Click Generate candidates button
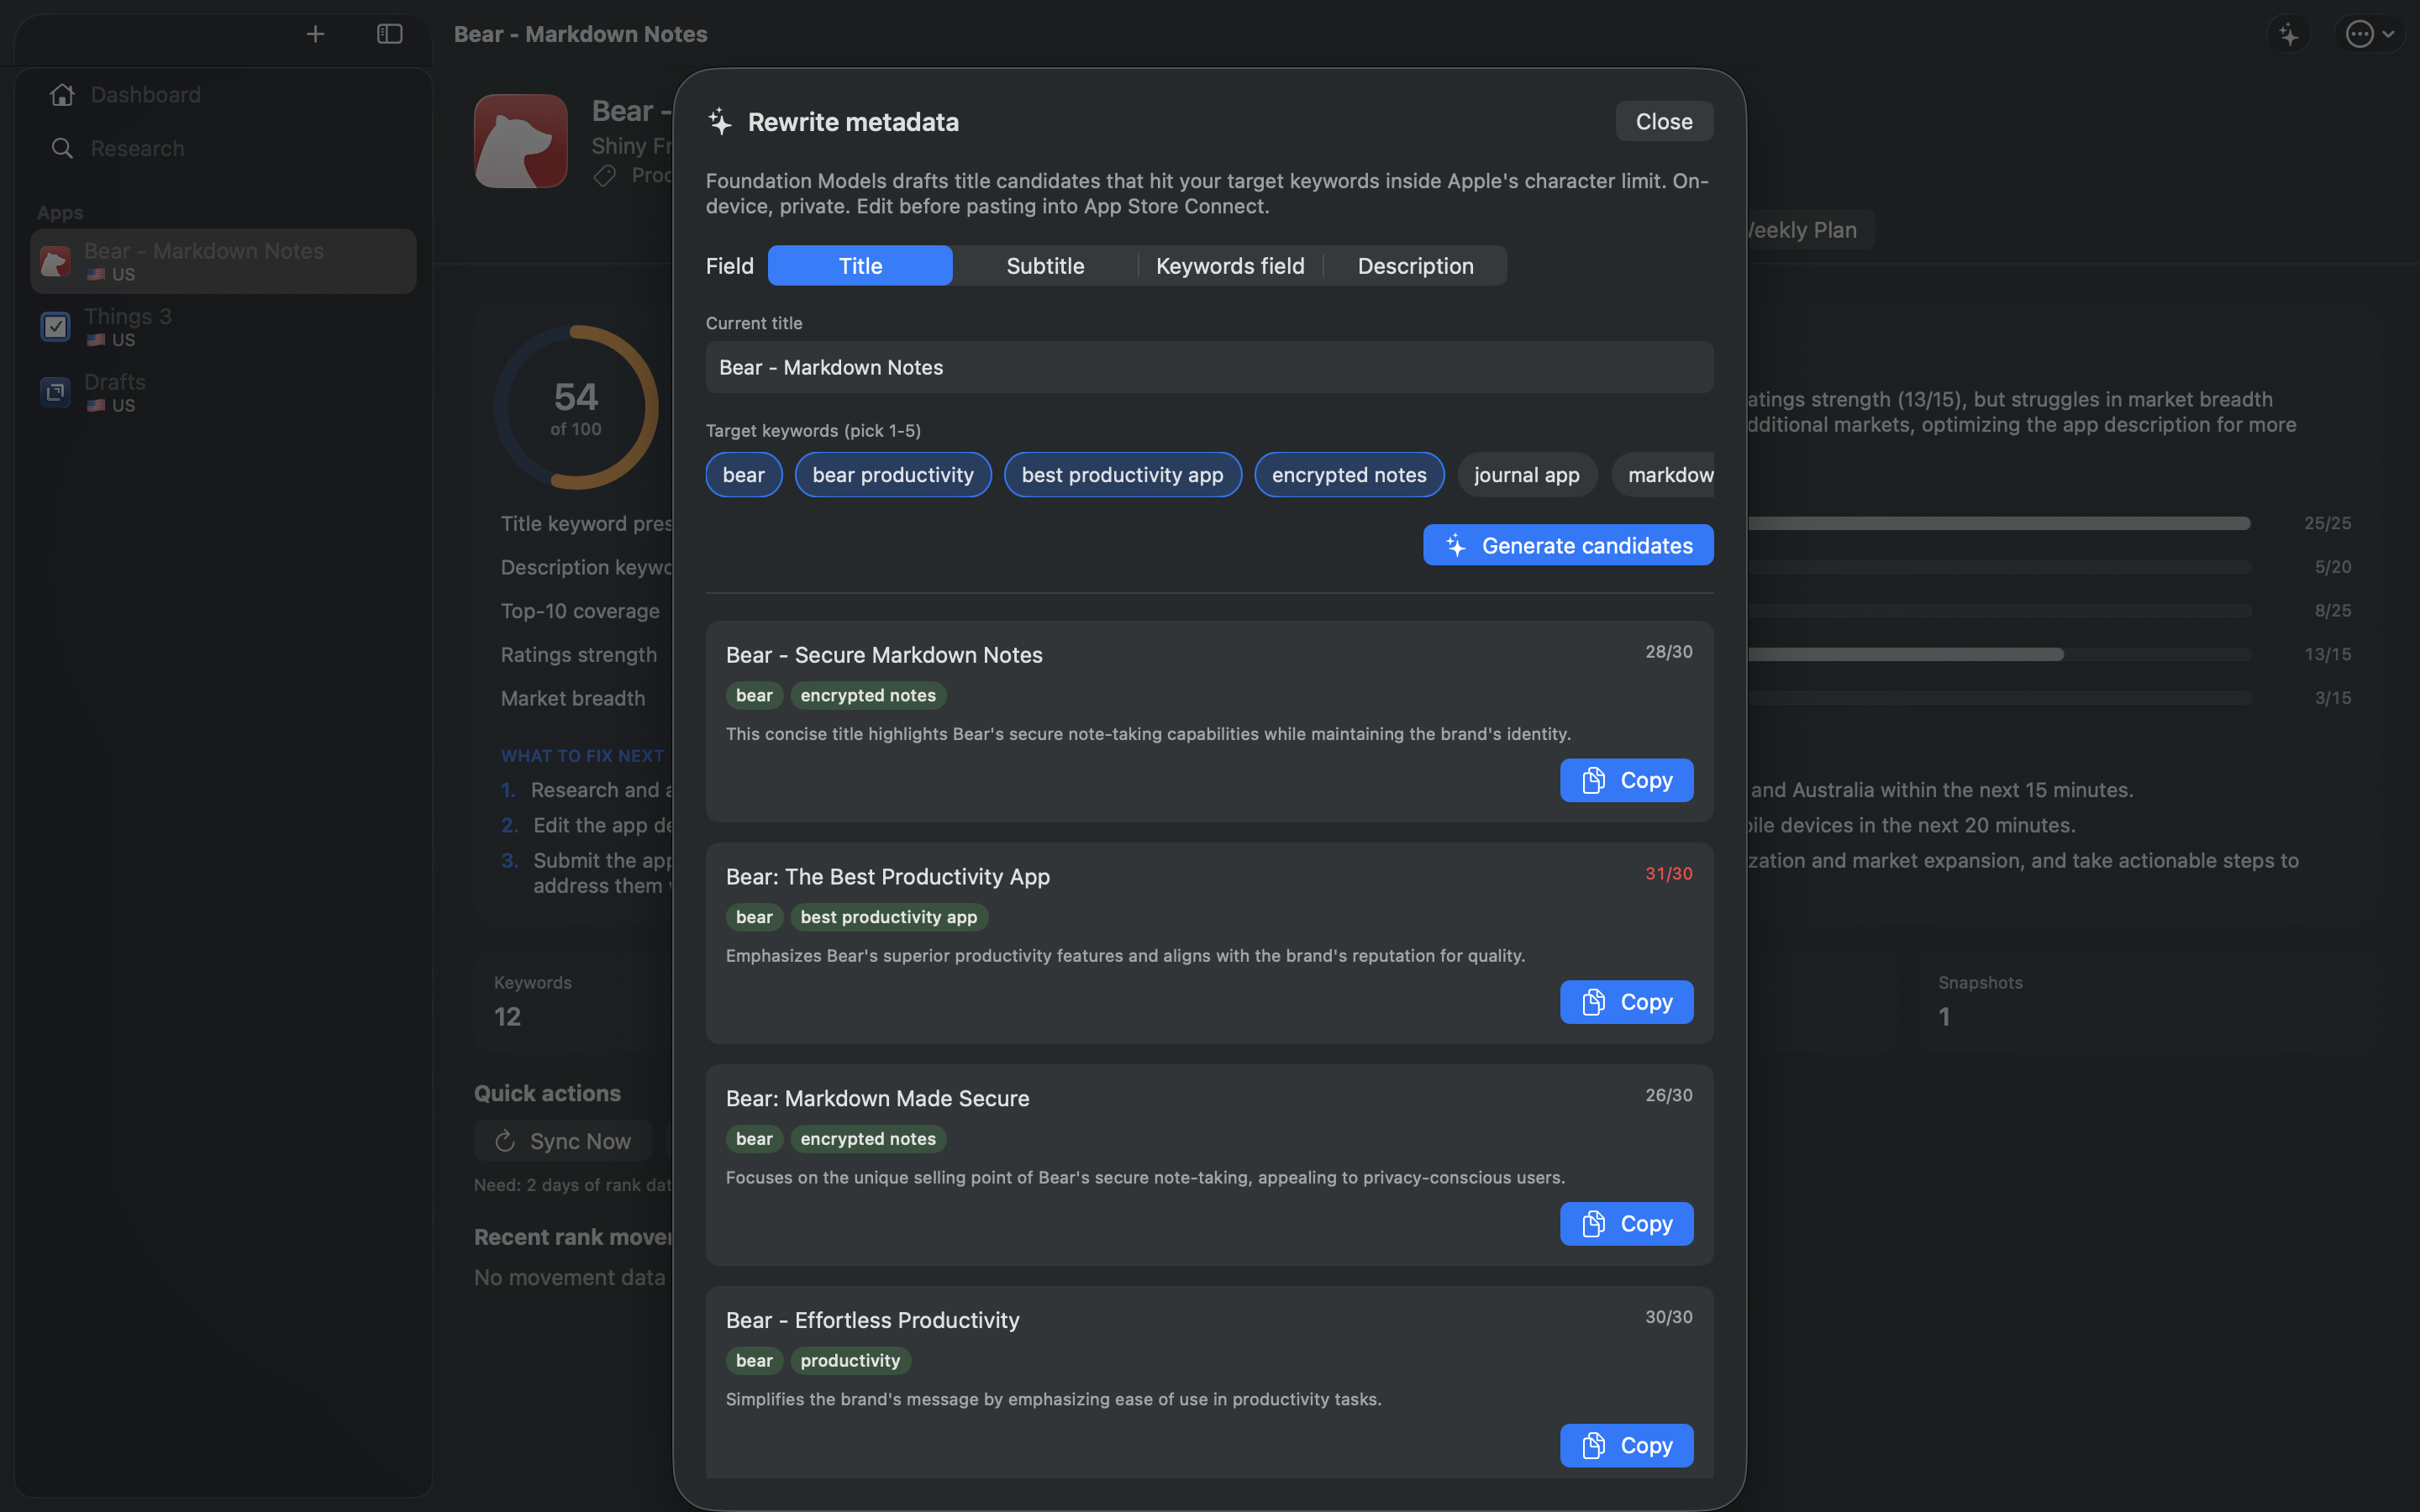Screen dimensions: 2420x1512 click(1567, 545)
